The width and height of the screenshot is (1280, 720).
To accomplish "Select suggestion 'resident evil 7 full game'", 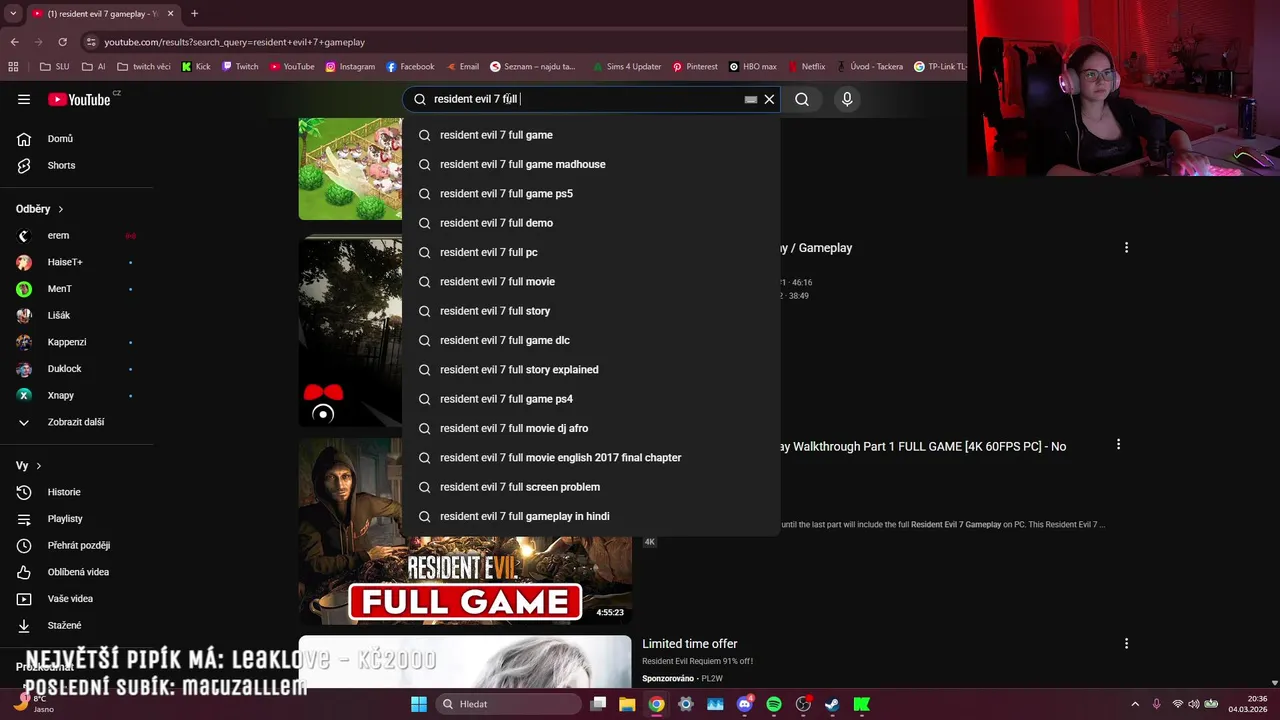I will (x=591, y=135).
